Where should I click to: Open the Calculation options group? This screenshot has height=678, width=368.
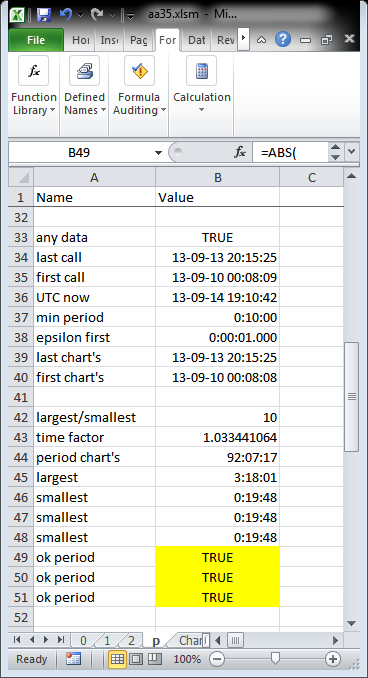tap(202, 86)
